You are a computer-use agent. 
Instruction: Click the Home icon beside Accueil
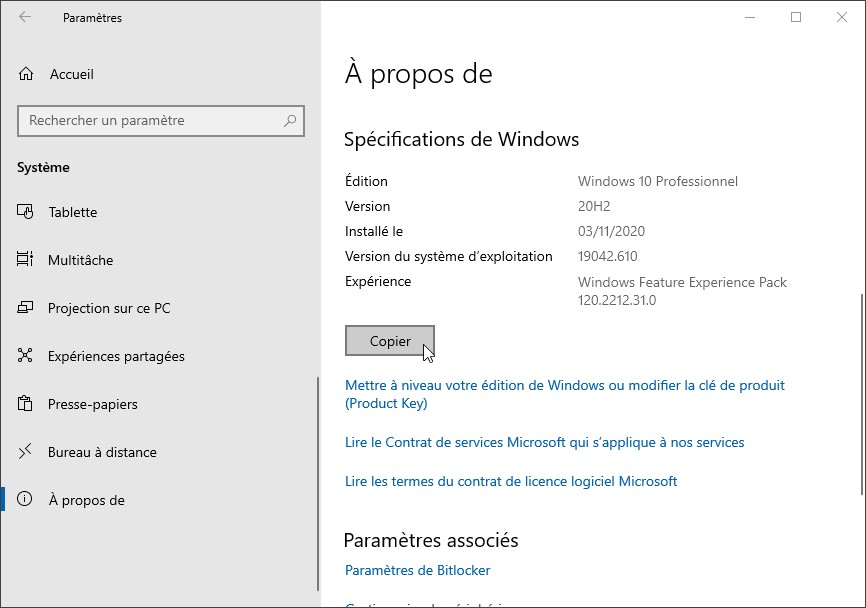[26, 74]
